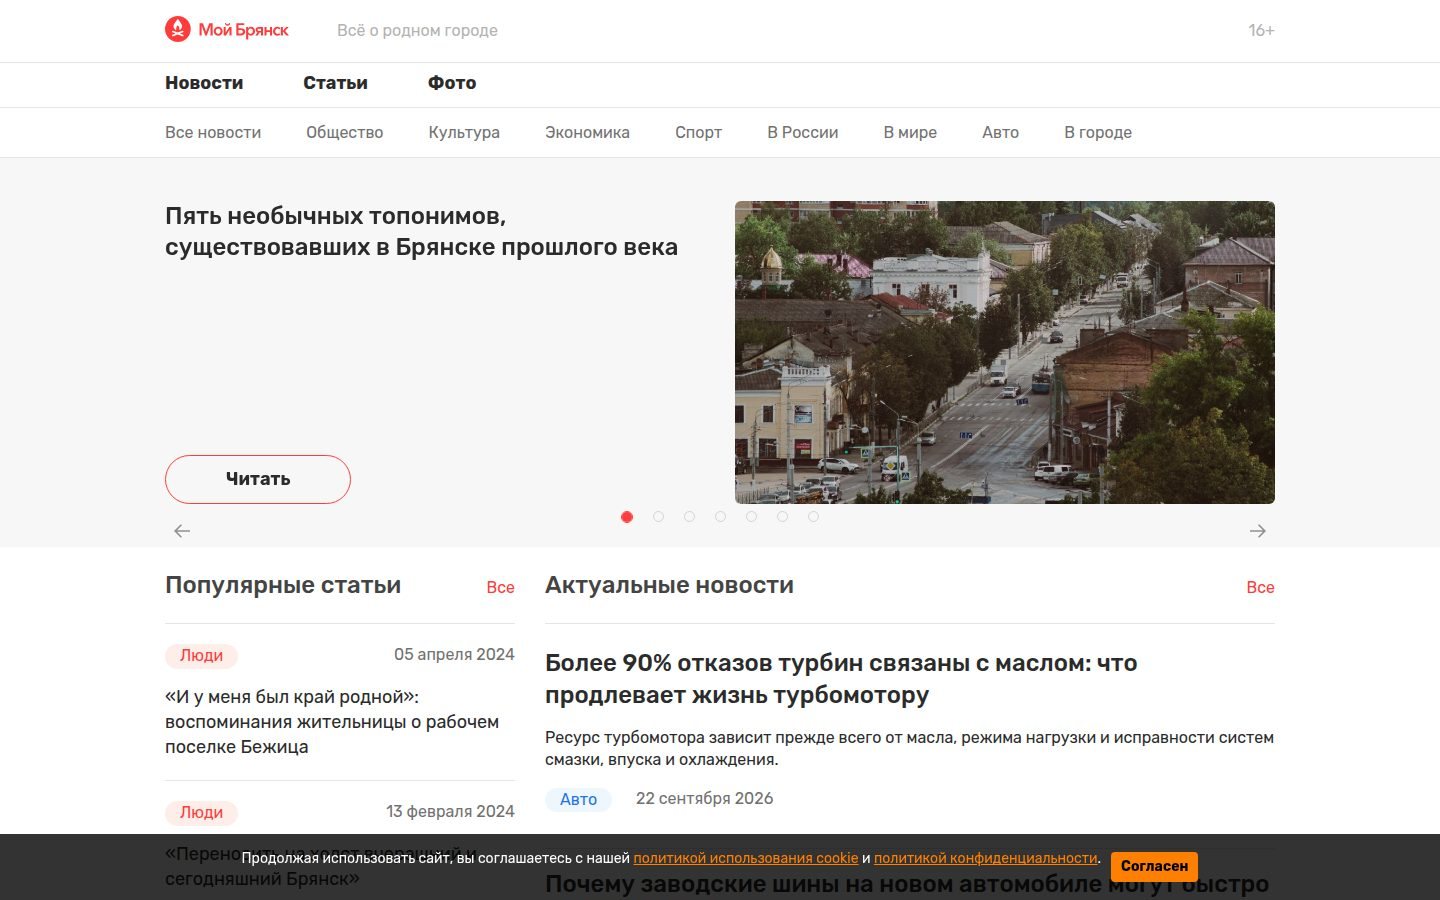Click Люди tag dated 05 апреля 2024

[201, 656]
